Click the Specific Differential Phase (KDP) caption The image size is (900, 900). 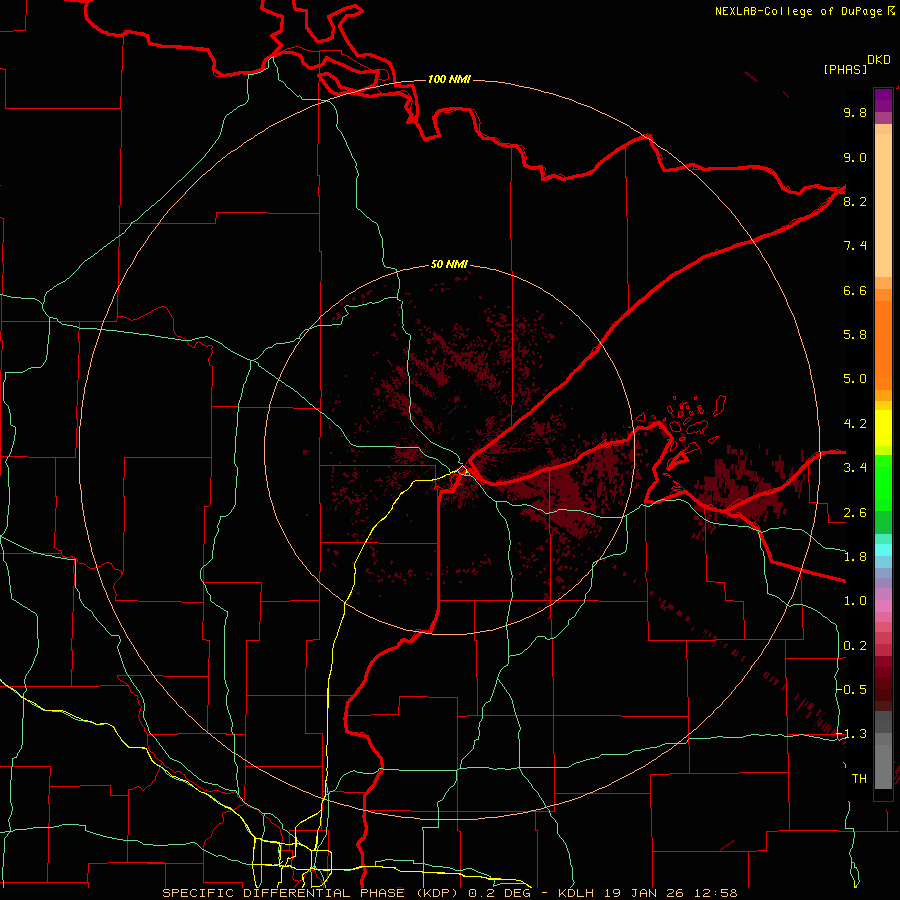[x=313, y=893]
